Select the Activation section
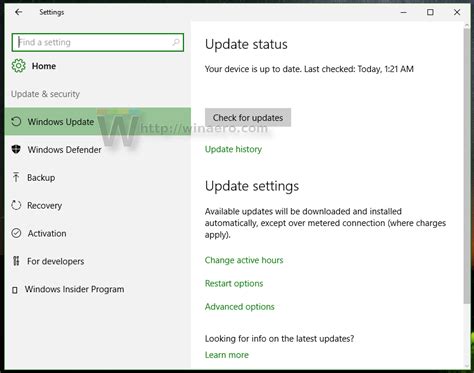The width and height of the screenshot is (474, 373). [98, 233]
